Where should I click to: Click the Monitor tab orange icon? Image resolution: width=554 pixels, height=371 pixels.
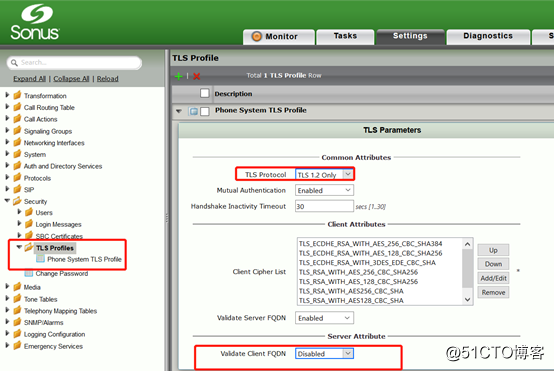[257, 36]
